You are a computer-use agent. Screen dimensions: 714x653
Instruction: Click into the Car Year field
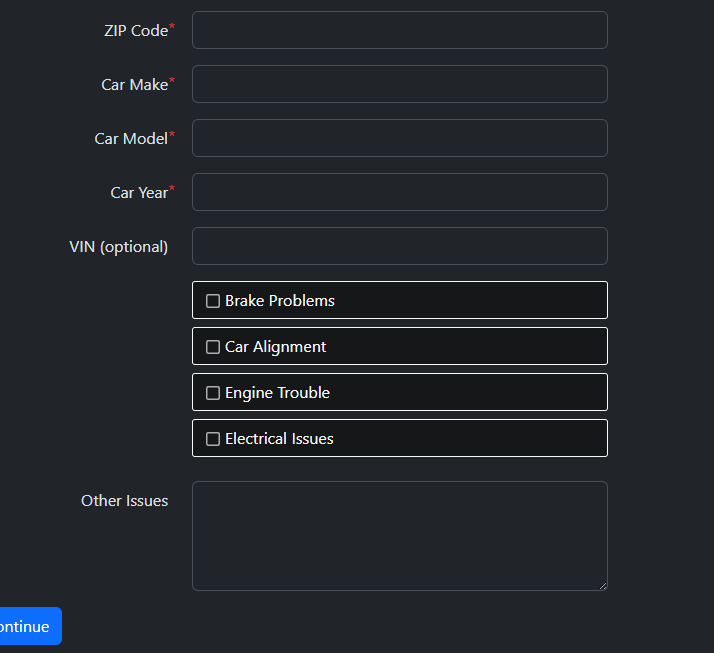click(400, 192)
